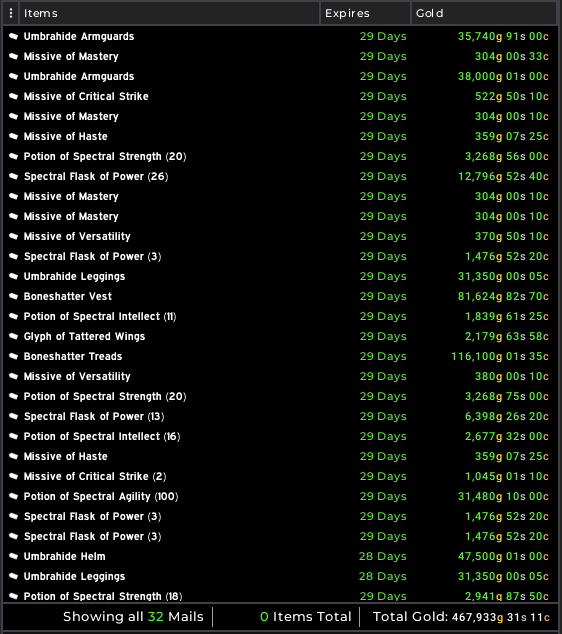Click the 2,941g 87s 50c gold value
This screenshot has width=562, height=634.
pyautogui.click(x=507, y=596)
